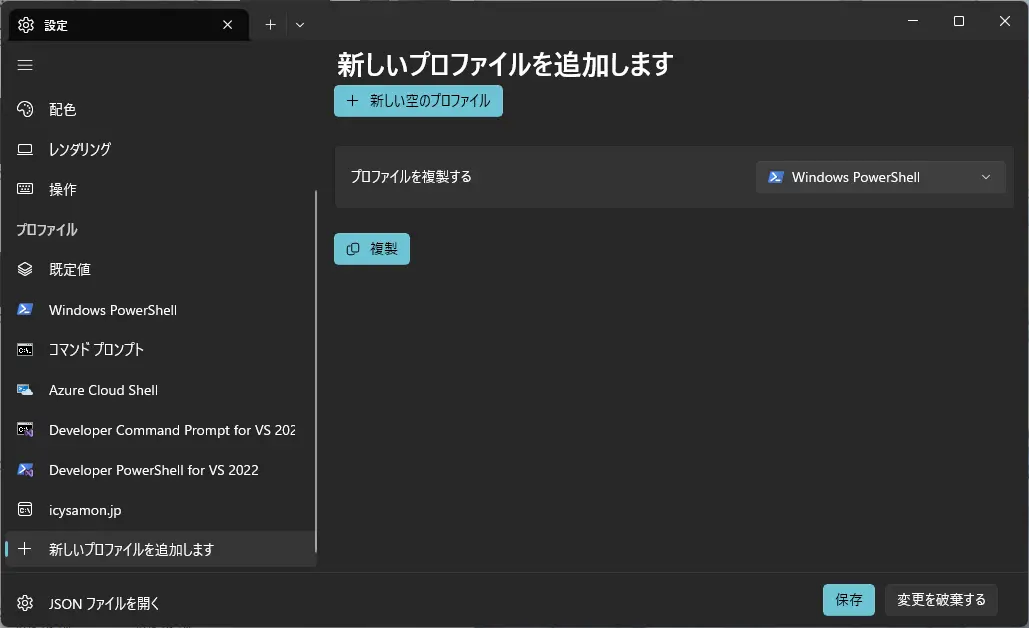Click the JSON ファイルを開く gear icon

(25, 603)
